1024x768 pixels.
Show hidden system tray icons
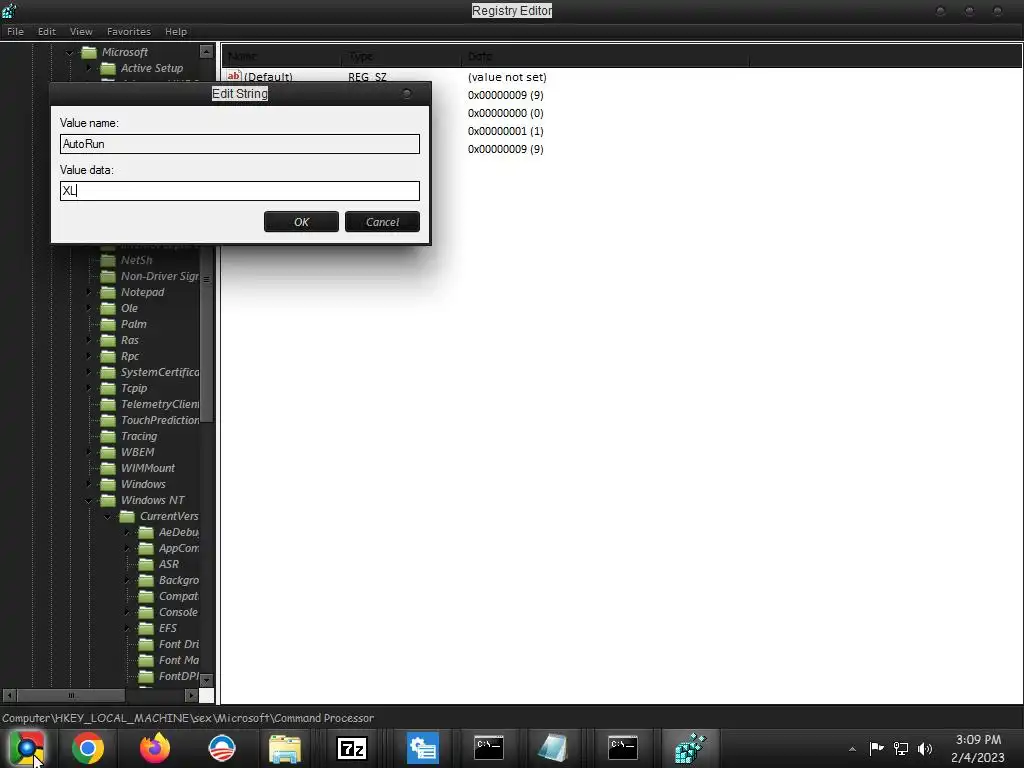(852, 749)
